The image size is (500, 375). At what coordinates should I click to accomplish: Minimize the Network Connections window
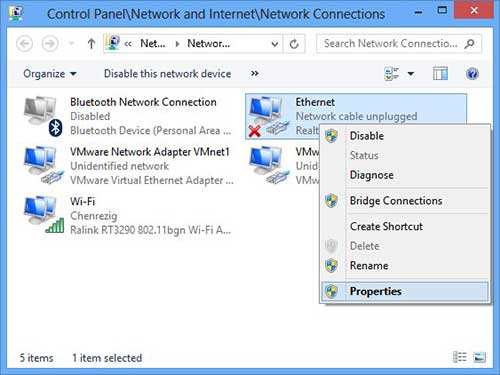(418, 13)
